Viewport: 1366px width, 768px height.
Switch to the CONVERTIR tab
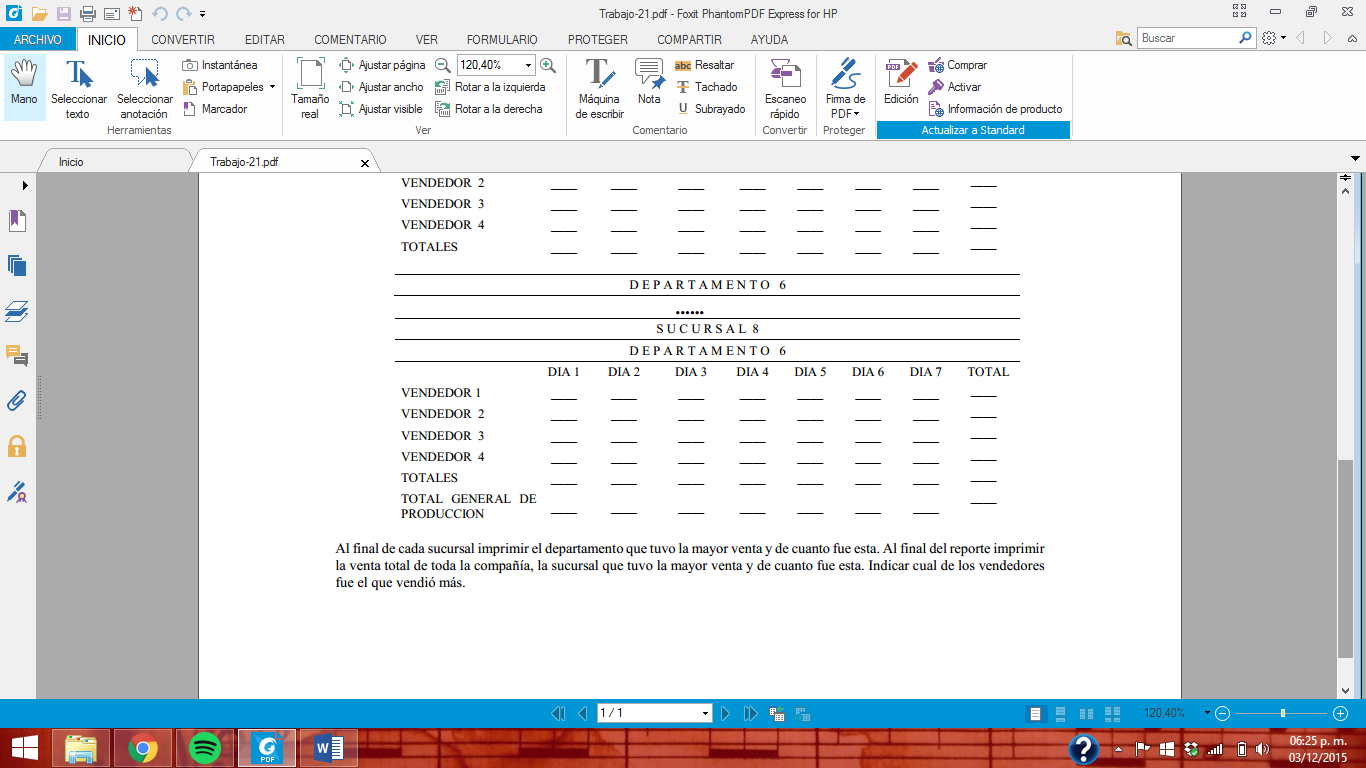[x=183, y=40]
